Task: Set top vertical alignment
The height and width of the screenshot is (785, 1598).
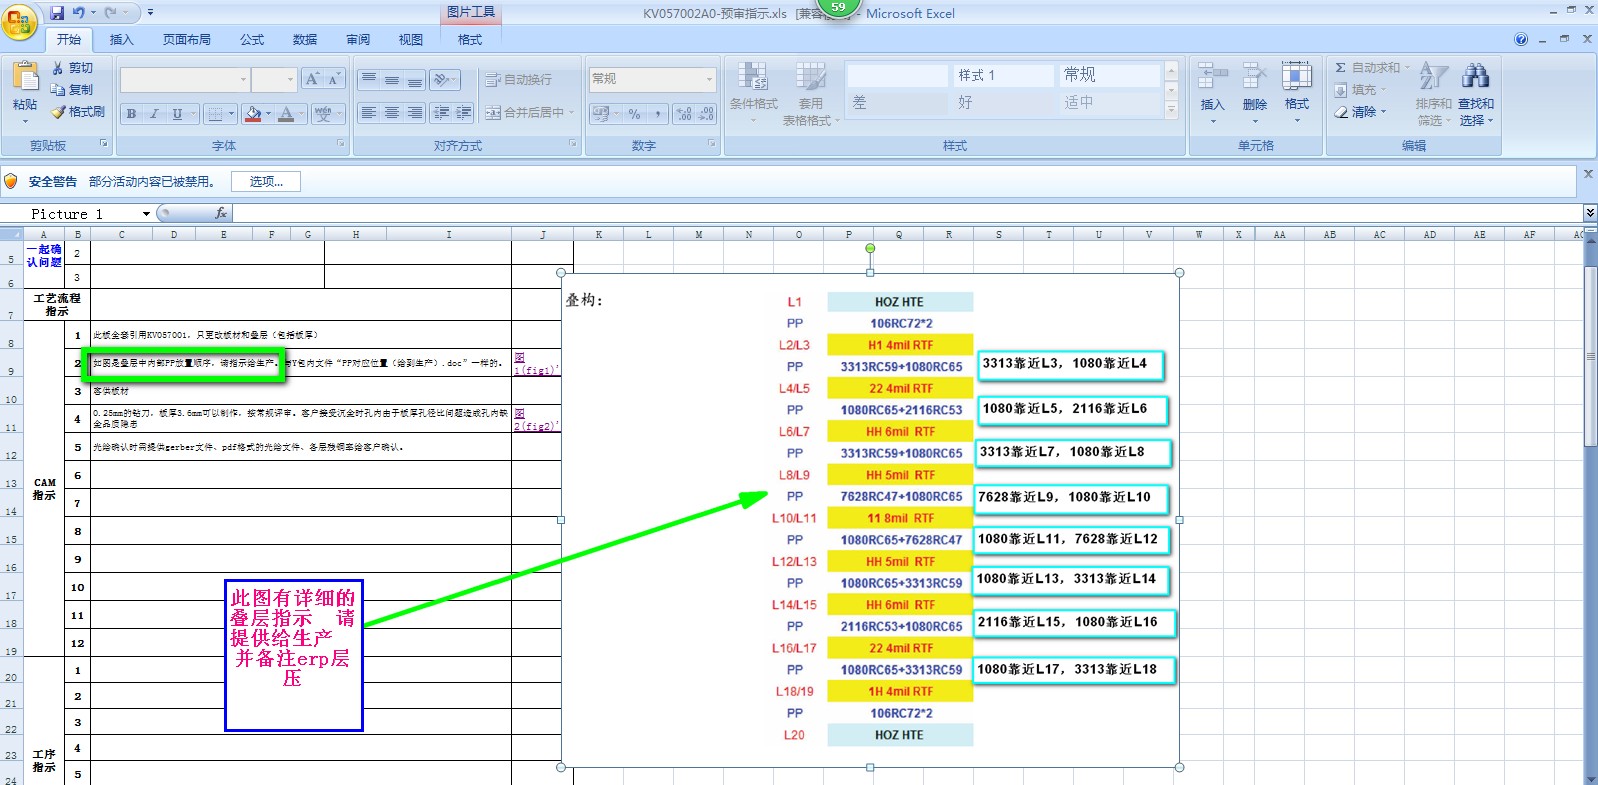Action: pos(369,79)
